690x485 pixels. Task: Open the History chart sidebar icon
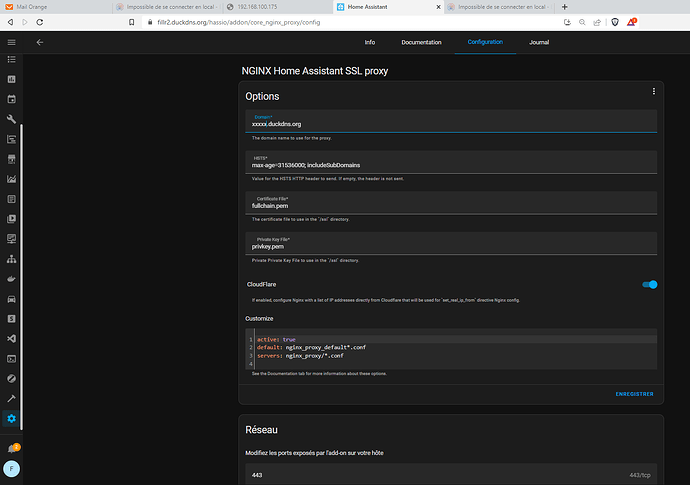tap(11, 179)
